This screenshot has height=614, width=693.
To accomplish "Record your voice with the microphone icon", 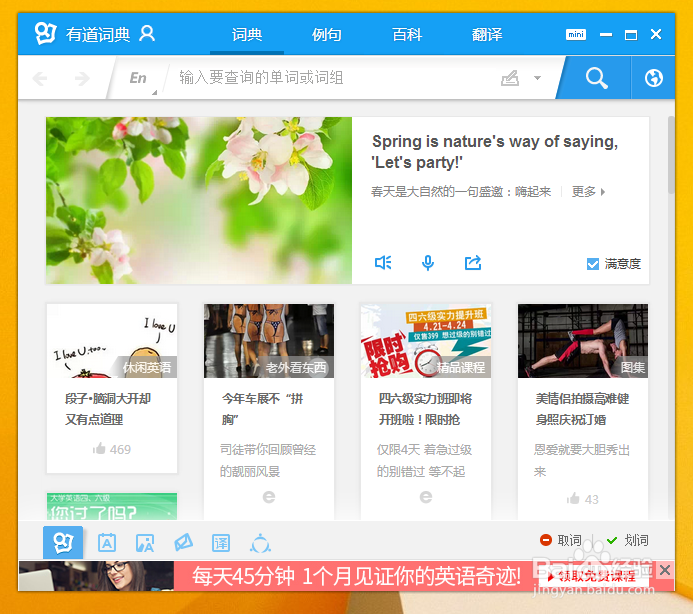I will (427, 263).
